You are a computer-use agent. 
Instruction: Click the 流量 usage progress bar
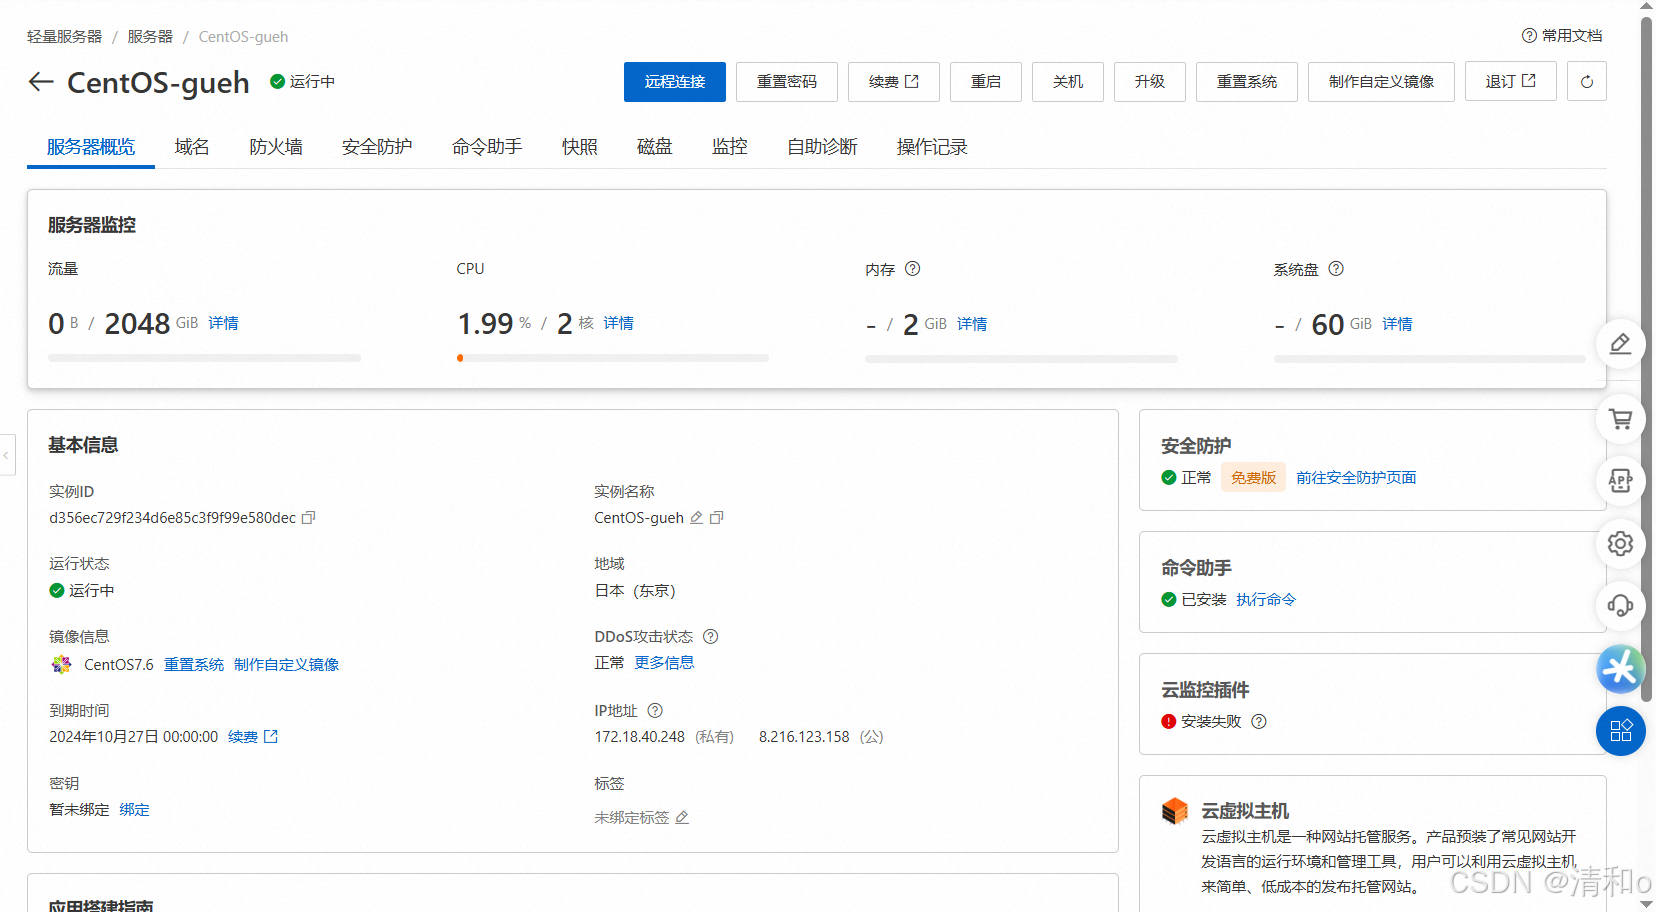(204, 358)
